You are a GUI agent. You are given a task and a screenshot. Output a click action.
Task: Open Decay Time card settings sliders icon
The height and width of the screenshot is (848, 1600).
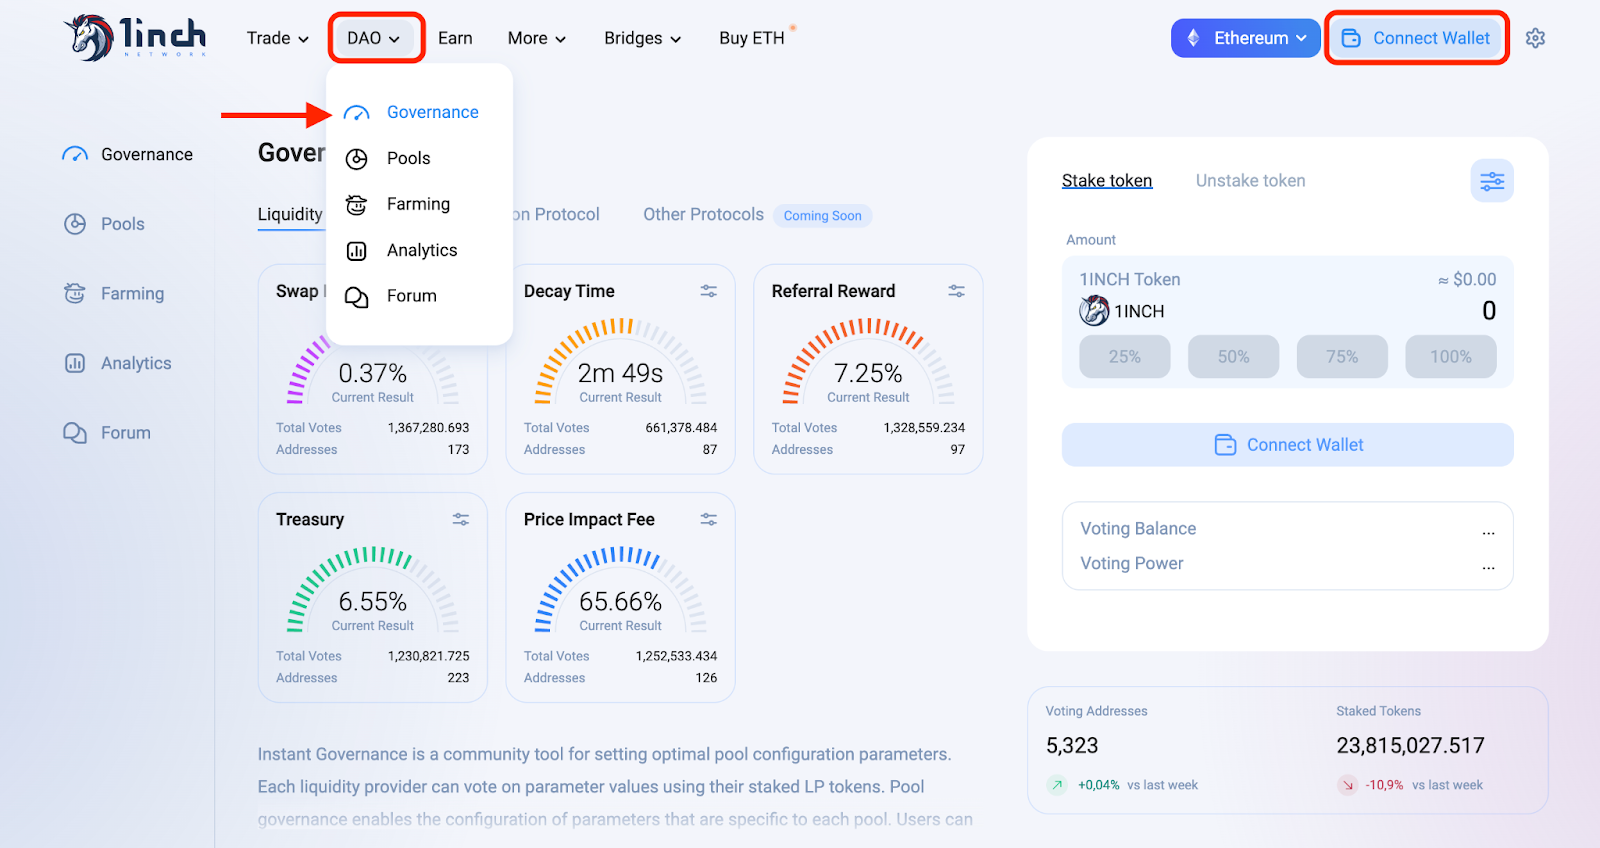[x=709, y=291]
